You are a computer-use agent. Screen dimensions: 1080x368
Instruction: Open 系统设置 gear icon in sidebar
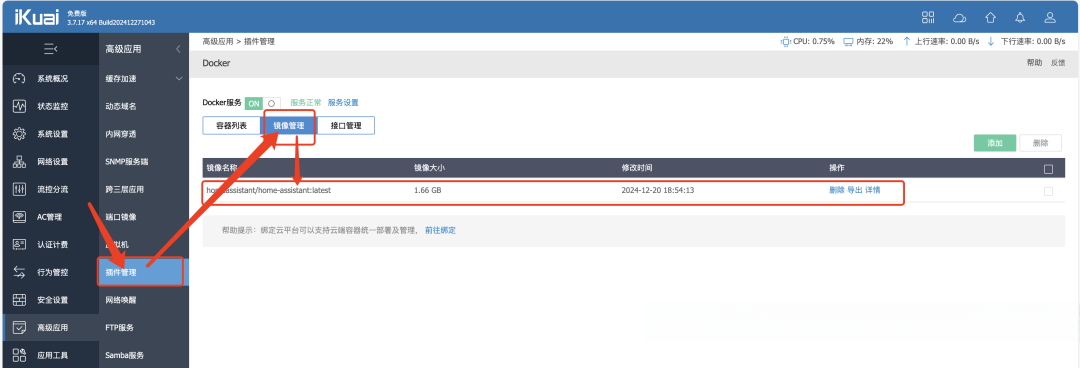tap(19, 134)
